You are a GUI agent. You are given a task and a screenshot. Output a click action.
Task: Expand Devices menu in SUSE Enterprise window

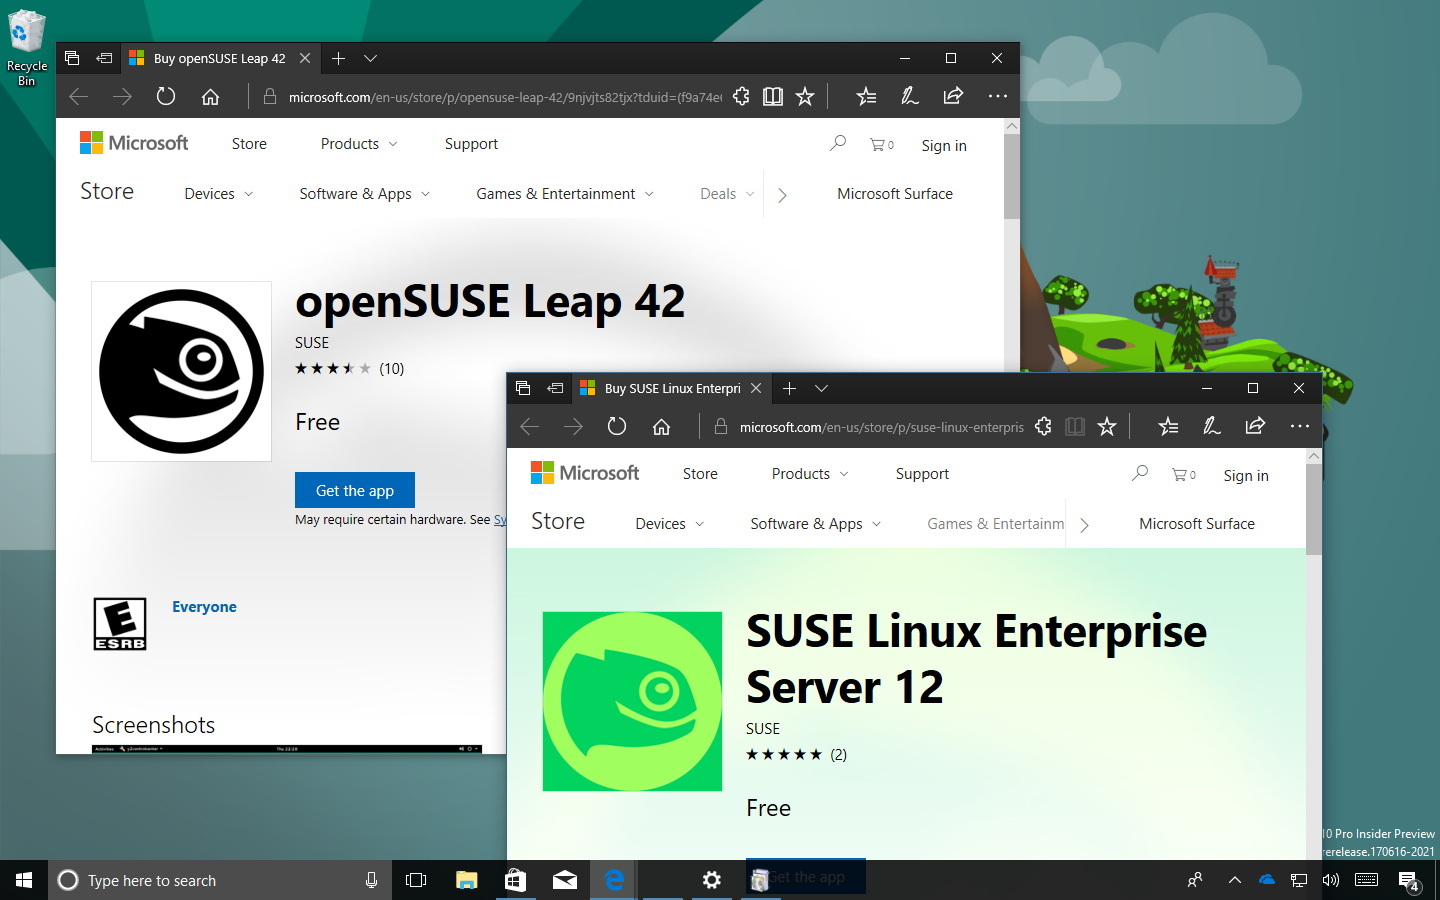point(670,524)
